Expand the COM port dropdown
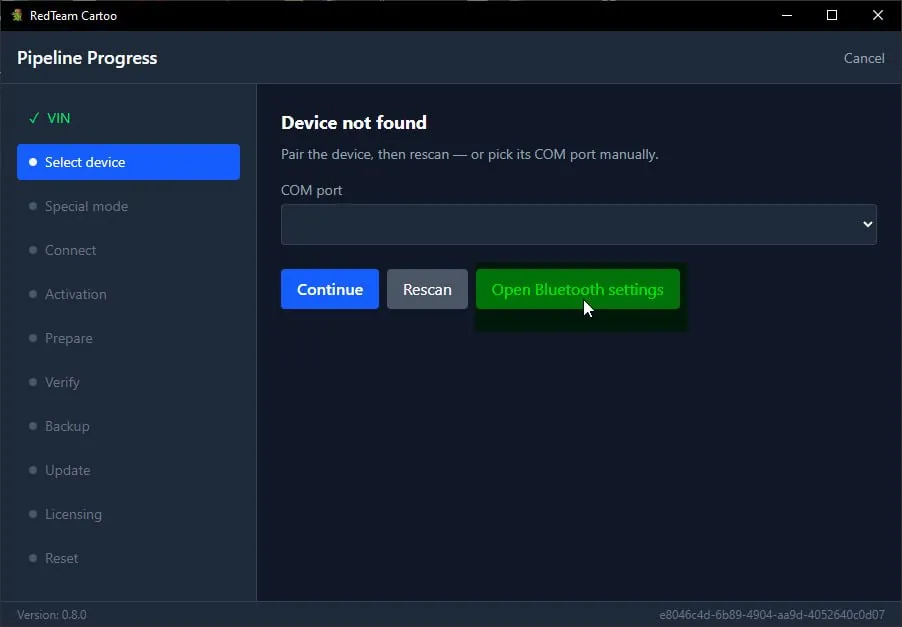This screenshot has height=627, width=902. (579, 224)
